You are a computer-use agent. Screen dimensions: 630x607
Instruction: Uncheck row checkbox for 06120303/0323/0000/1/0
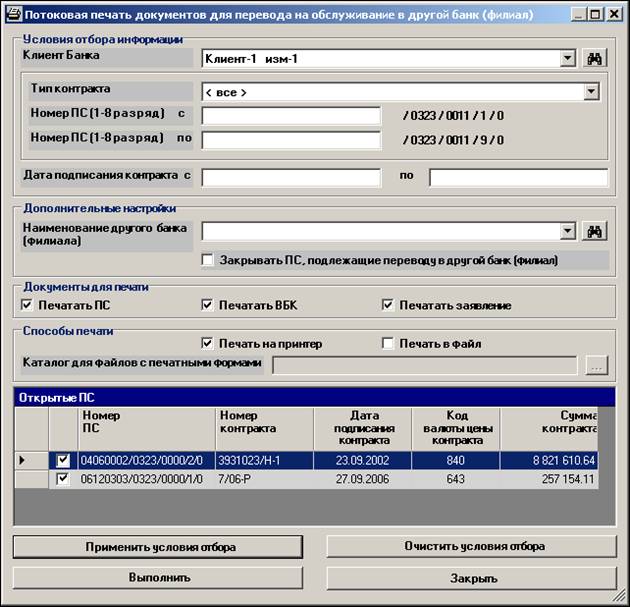(x=64, y=479)
